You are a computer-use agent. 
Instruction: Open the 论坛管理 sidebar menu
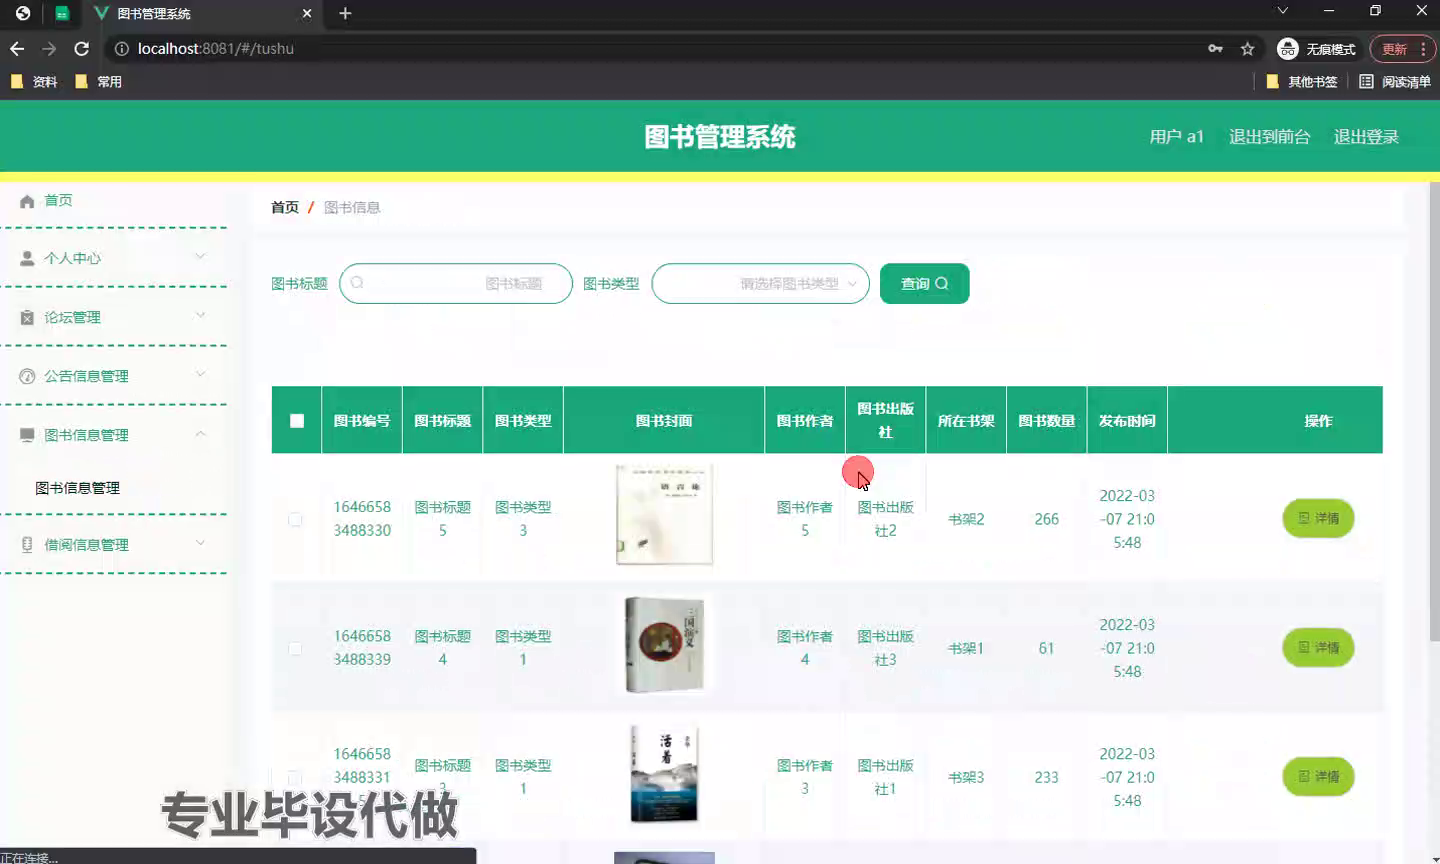click(x=114, y=317)
